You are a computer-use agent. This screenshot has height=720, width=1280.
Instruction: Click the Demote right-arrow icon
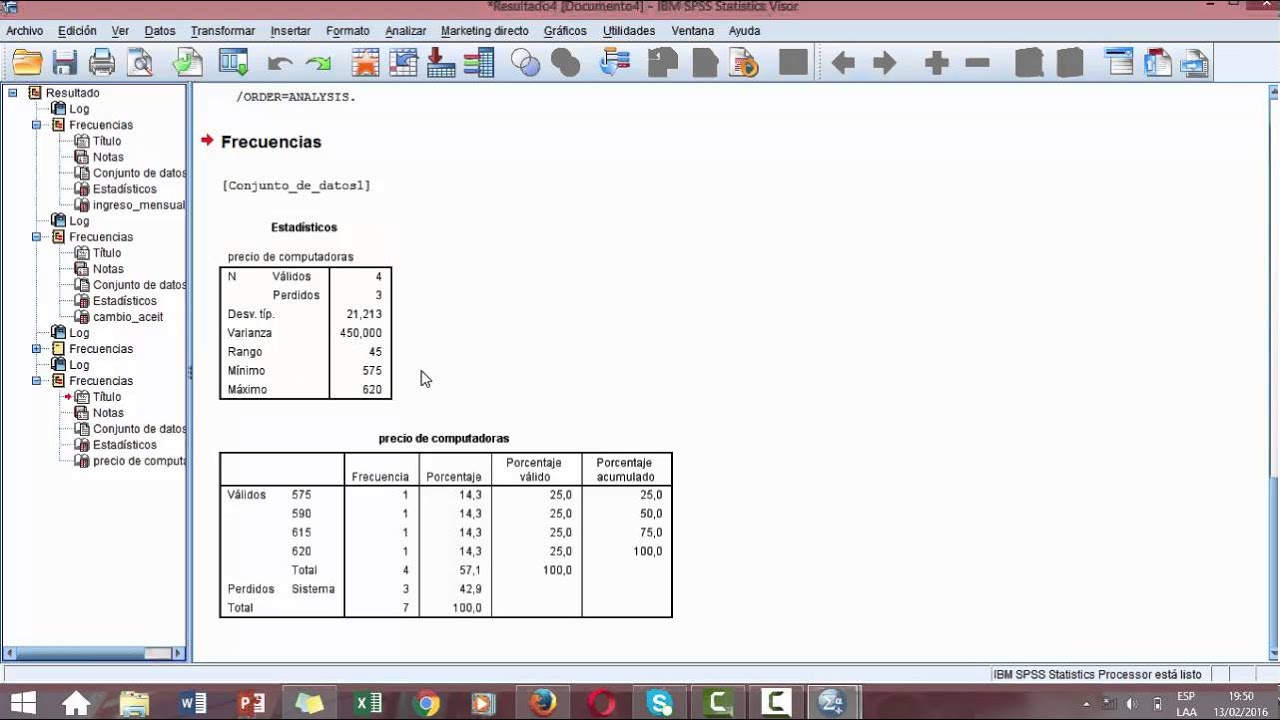click(x=885, y=64)
